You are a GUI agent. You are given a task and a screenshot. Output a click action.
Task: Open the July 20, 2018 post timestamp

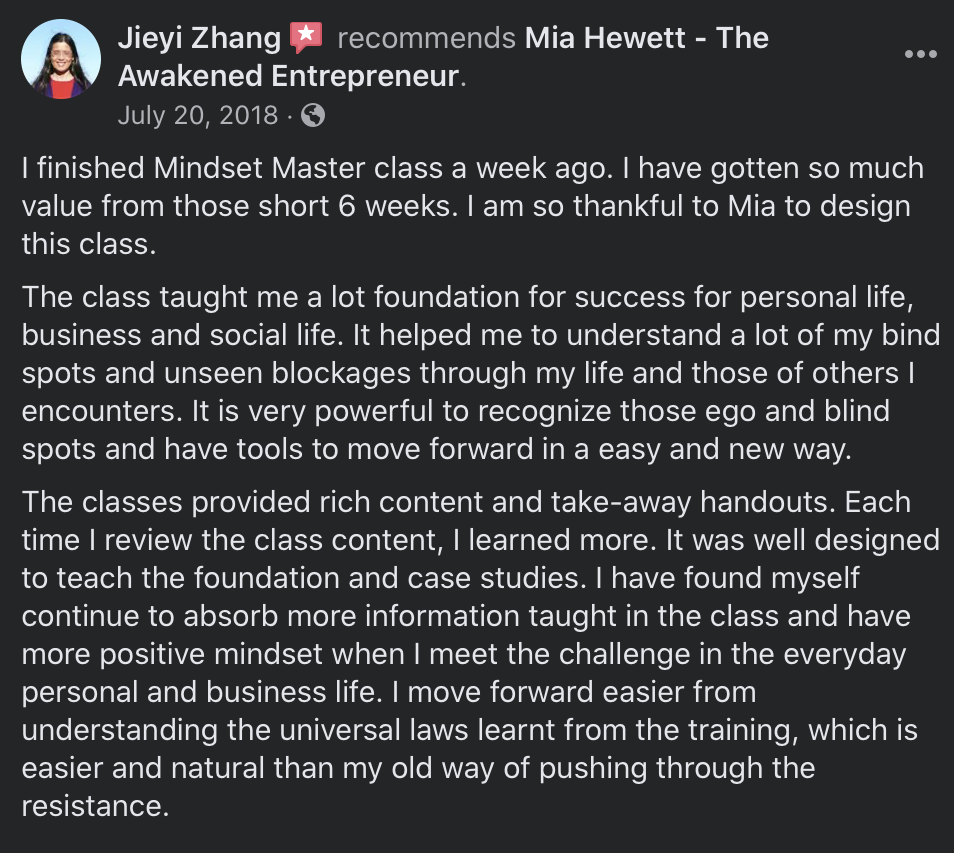tap(197, 115)
